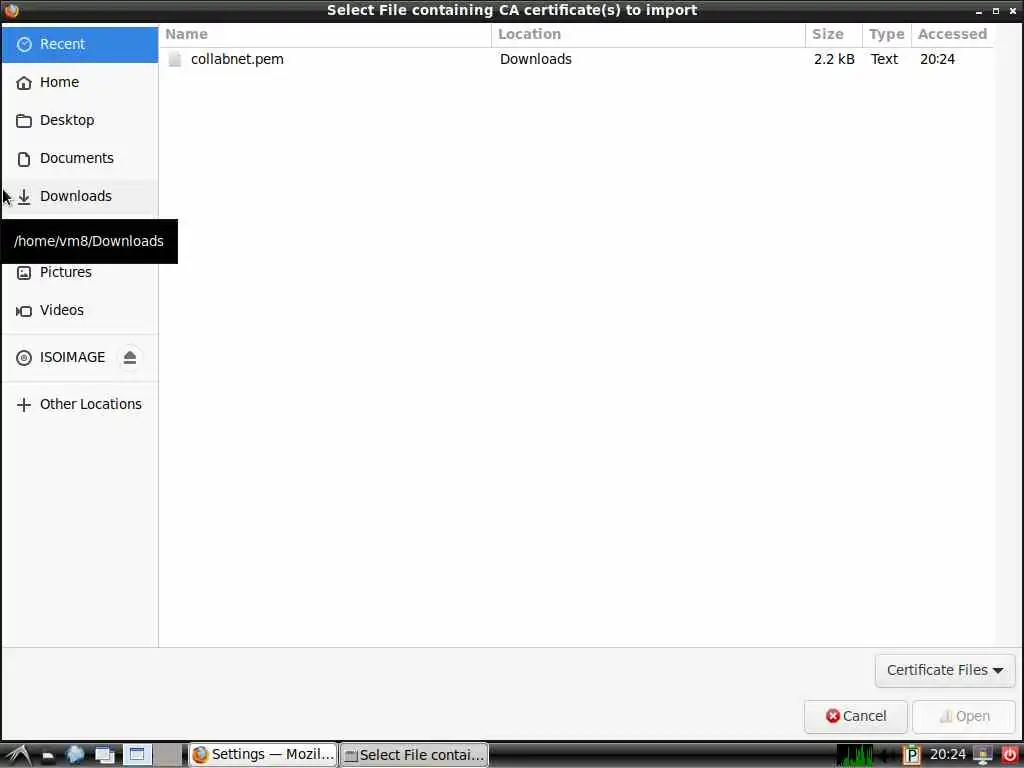Eject the ISOIMAGE volume
The width and height of the screenshot is (1024, 768).
pyautogui.click(x=130, y=357)
